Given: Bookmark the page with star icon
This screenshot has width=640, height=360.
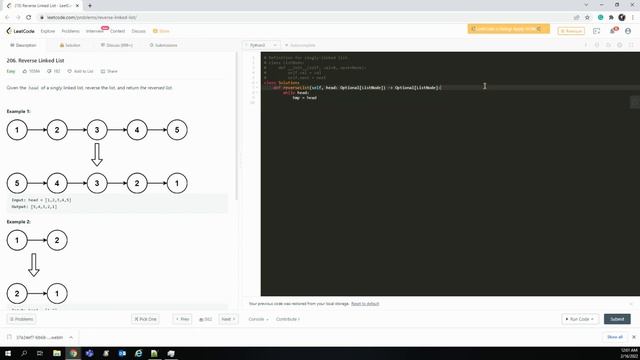Looking at the screenshot, I should pyautogui.click(x=587, y=17).
